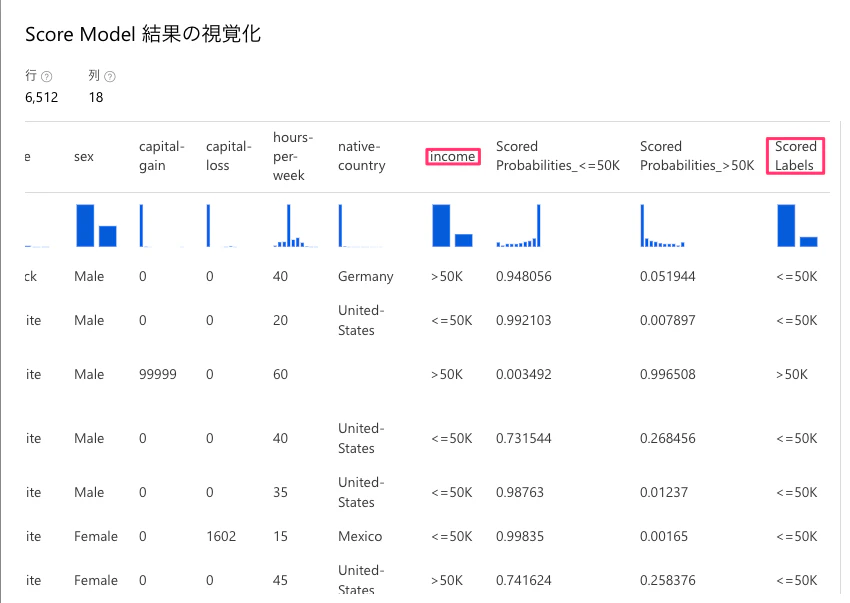
Task: Click the 0.01237 probability value
Action: point(664,492)
